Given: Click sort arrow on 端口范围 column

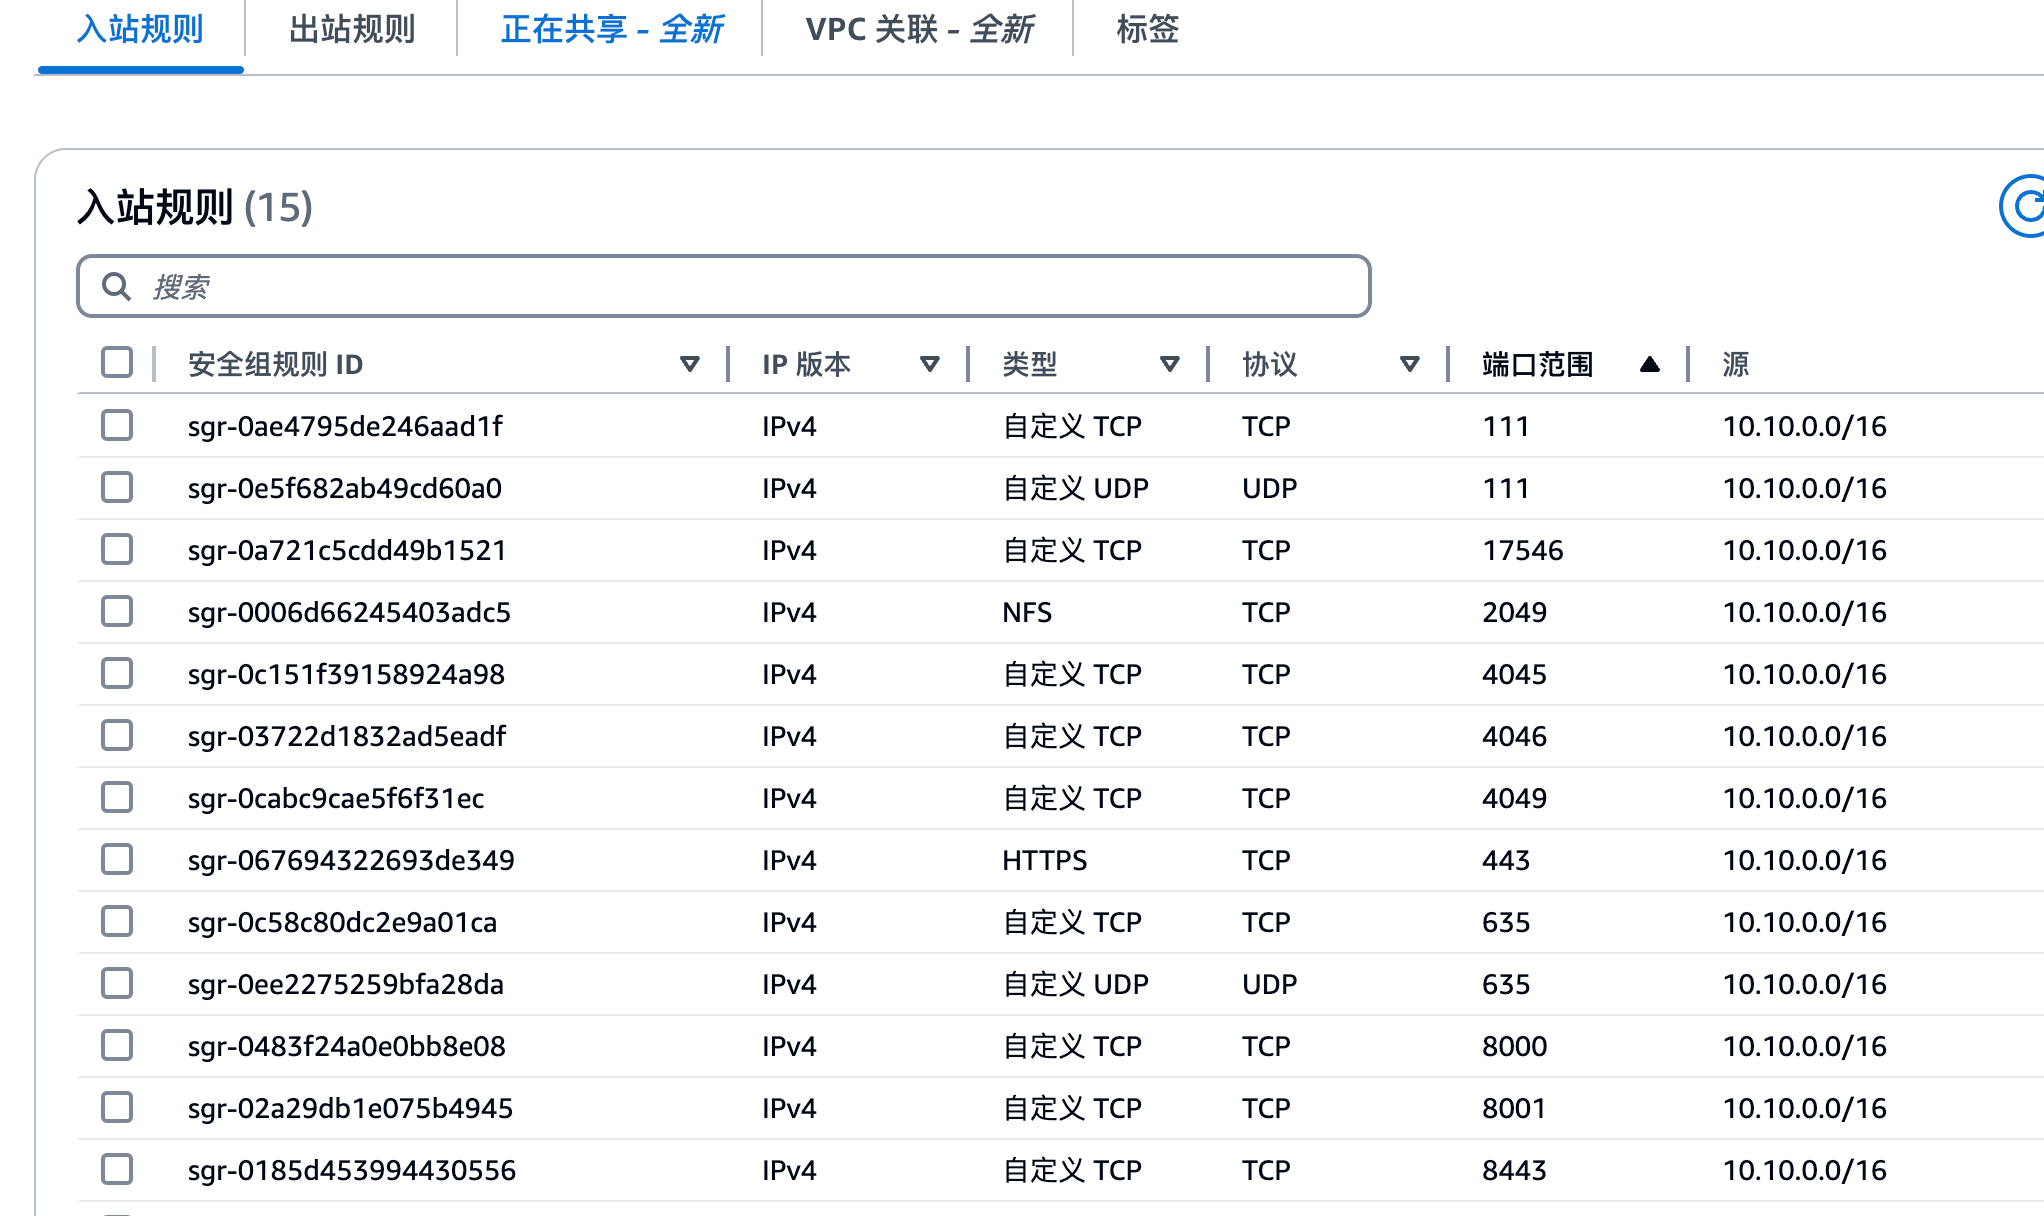Looking at the screenshot, I should [x=1649, y=365].
